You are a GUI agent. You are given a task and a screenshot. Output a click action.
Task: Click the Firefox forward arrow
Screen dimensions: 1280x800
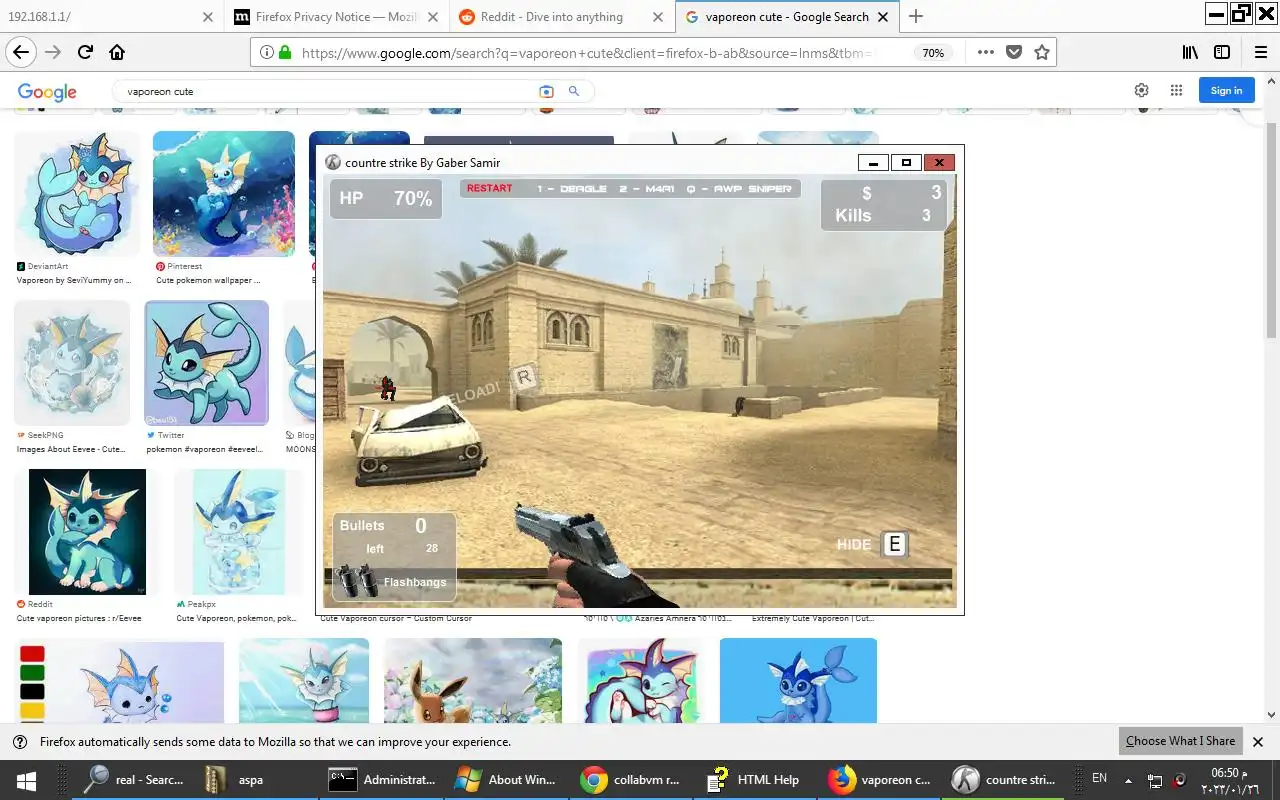53,53
